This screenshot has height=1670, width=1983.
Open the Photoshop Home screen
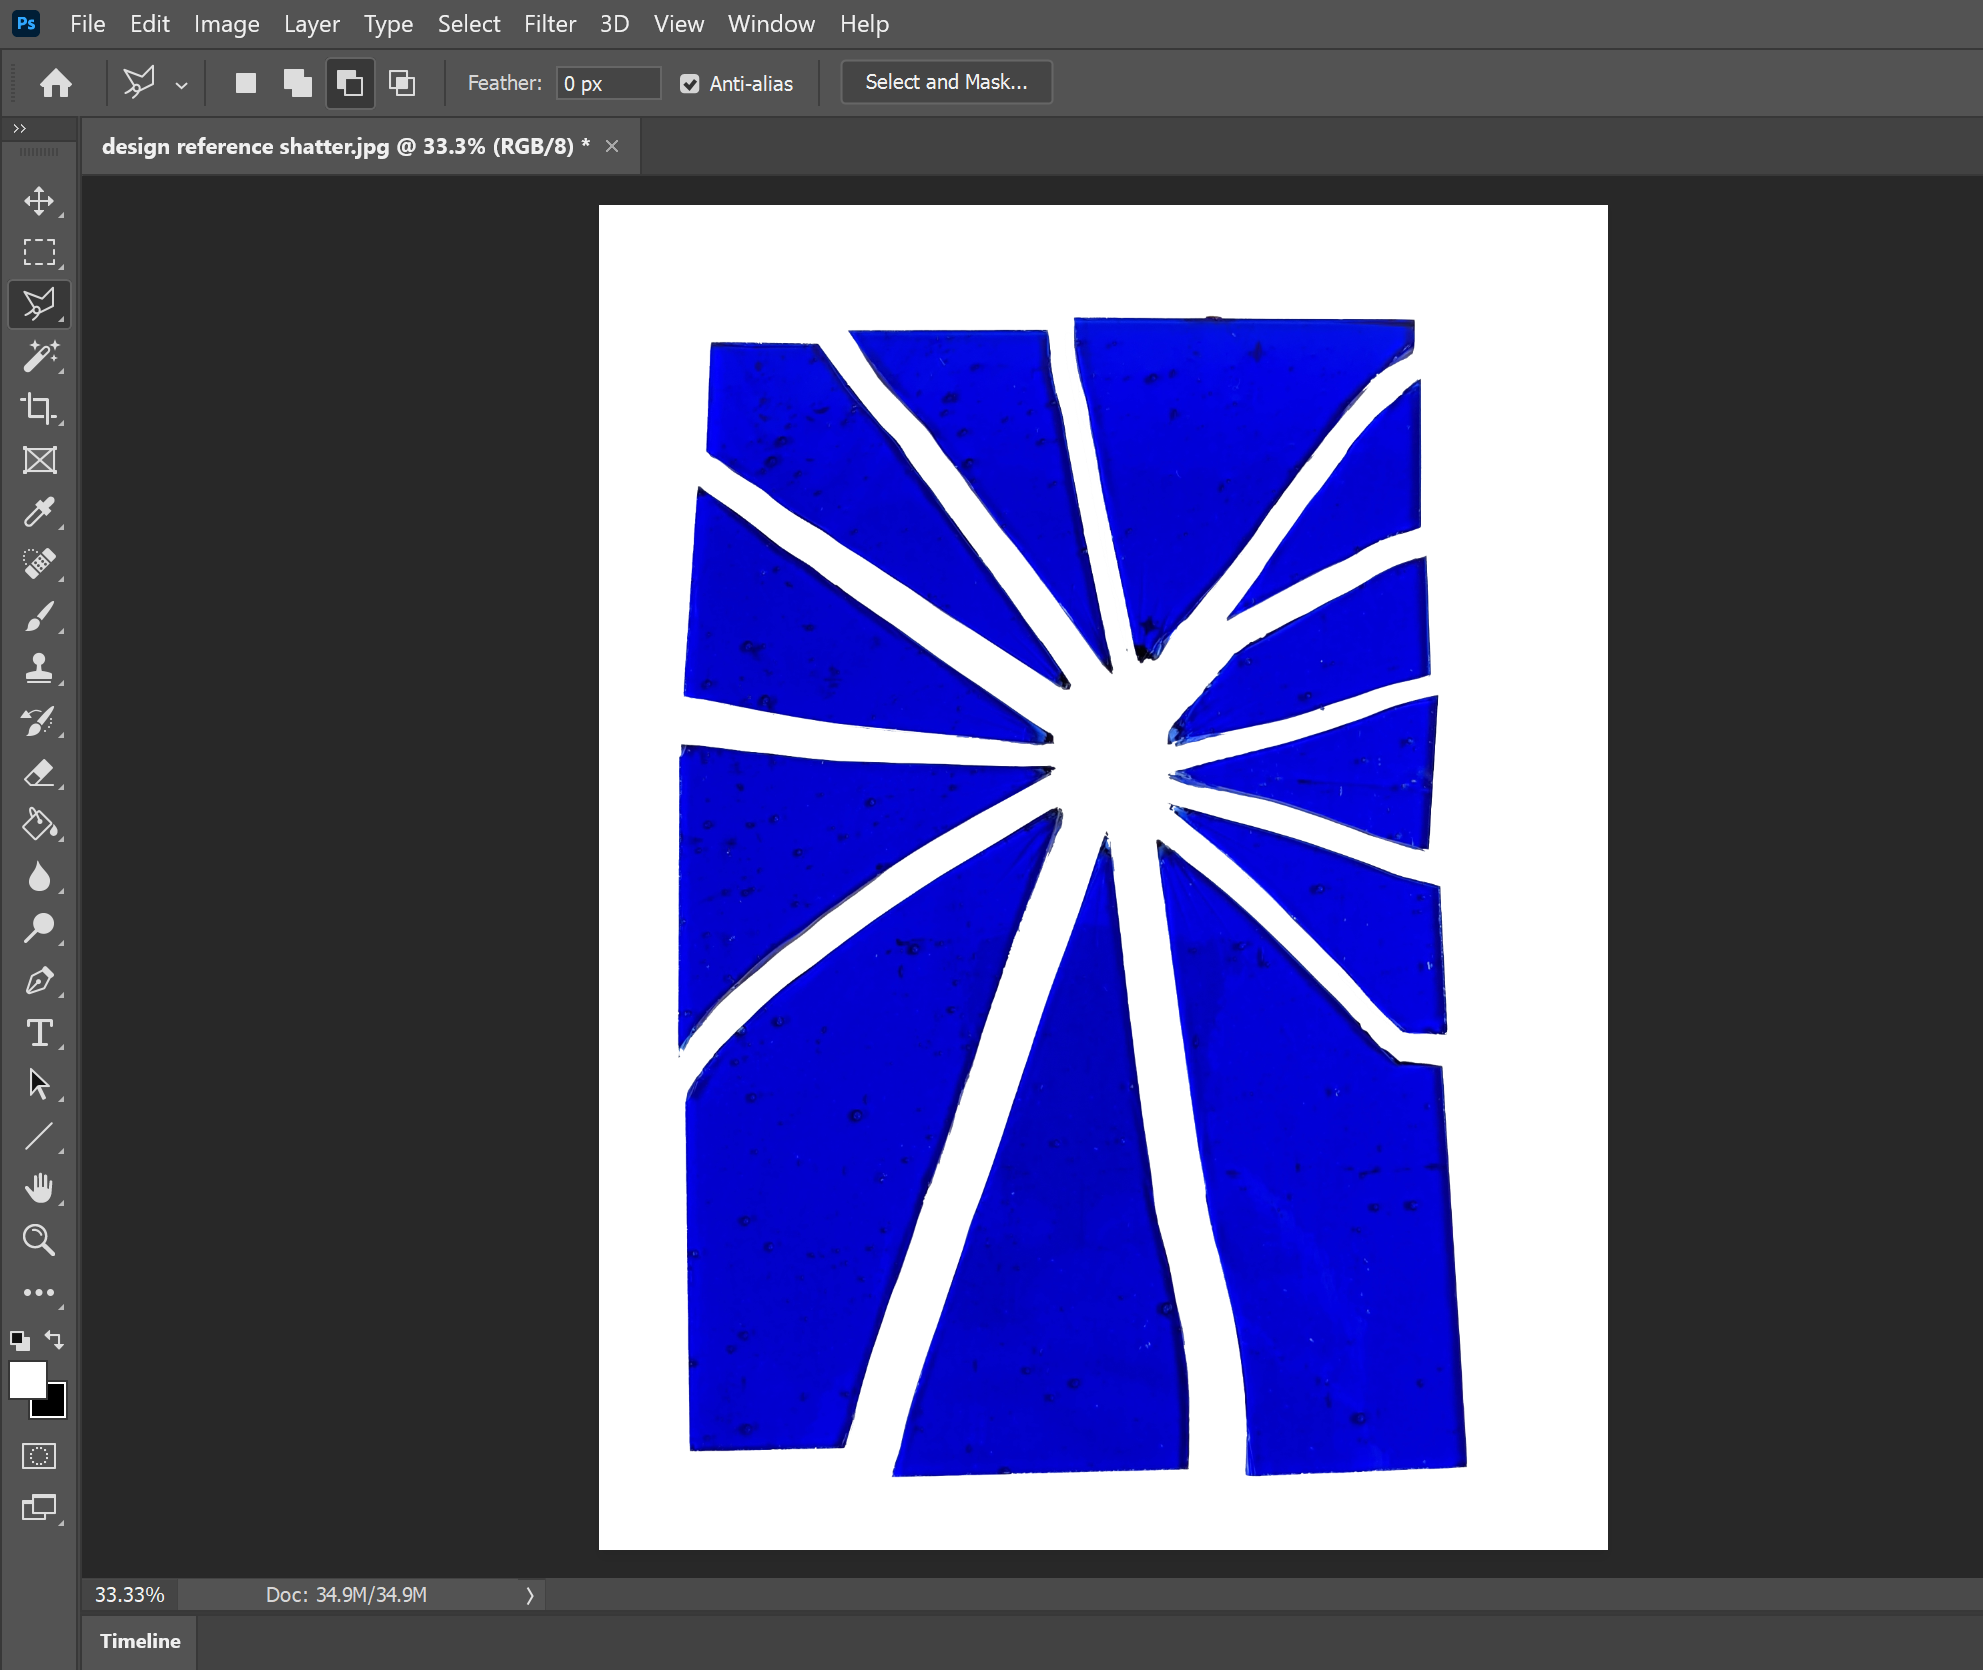[56, 82]
